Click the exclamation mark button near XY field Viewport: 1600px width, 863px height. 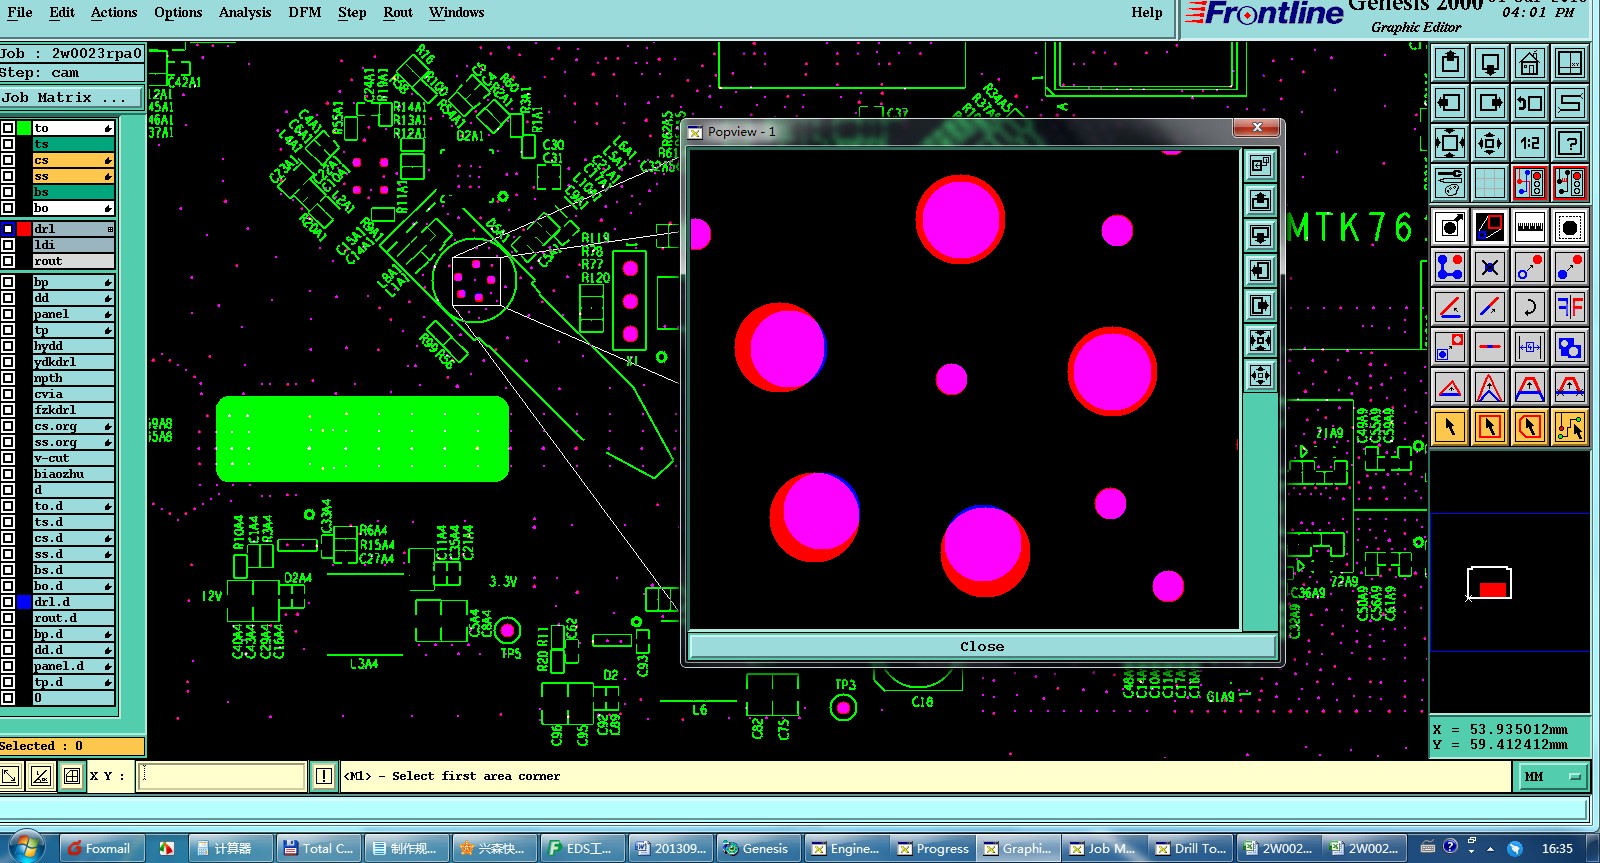point(323,776)
